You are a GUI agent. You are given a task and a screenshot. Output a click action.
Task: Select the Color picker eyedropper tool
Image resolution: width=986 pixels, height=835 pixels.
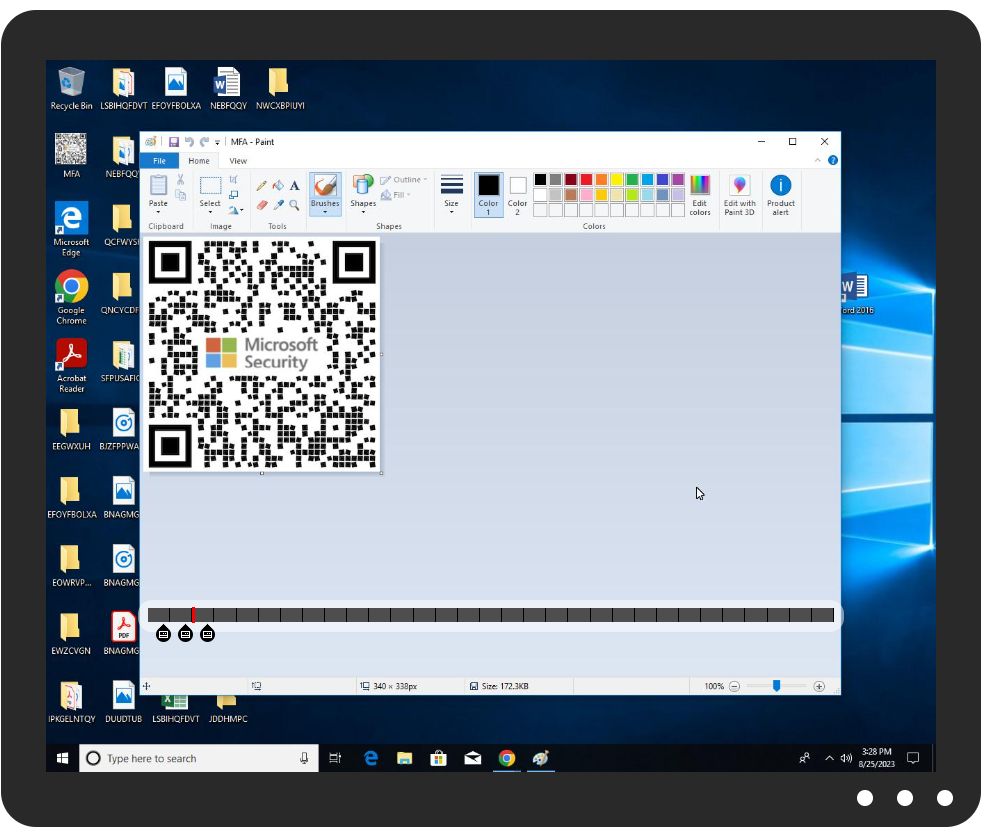tap(278, 205)
